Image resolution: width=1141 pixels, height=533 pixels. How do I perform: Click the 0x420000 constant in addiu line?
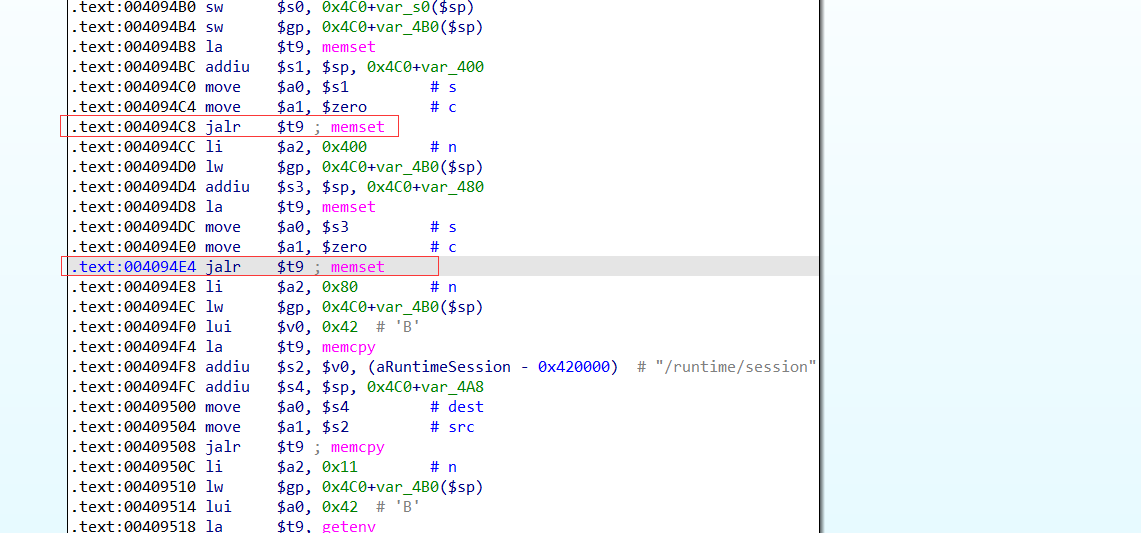point(577,367)
